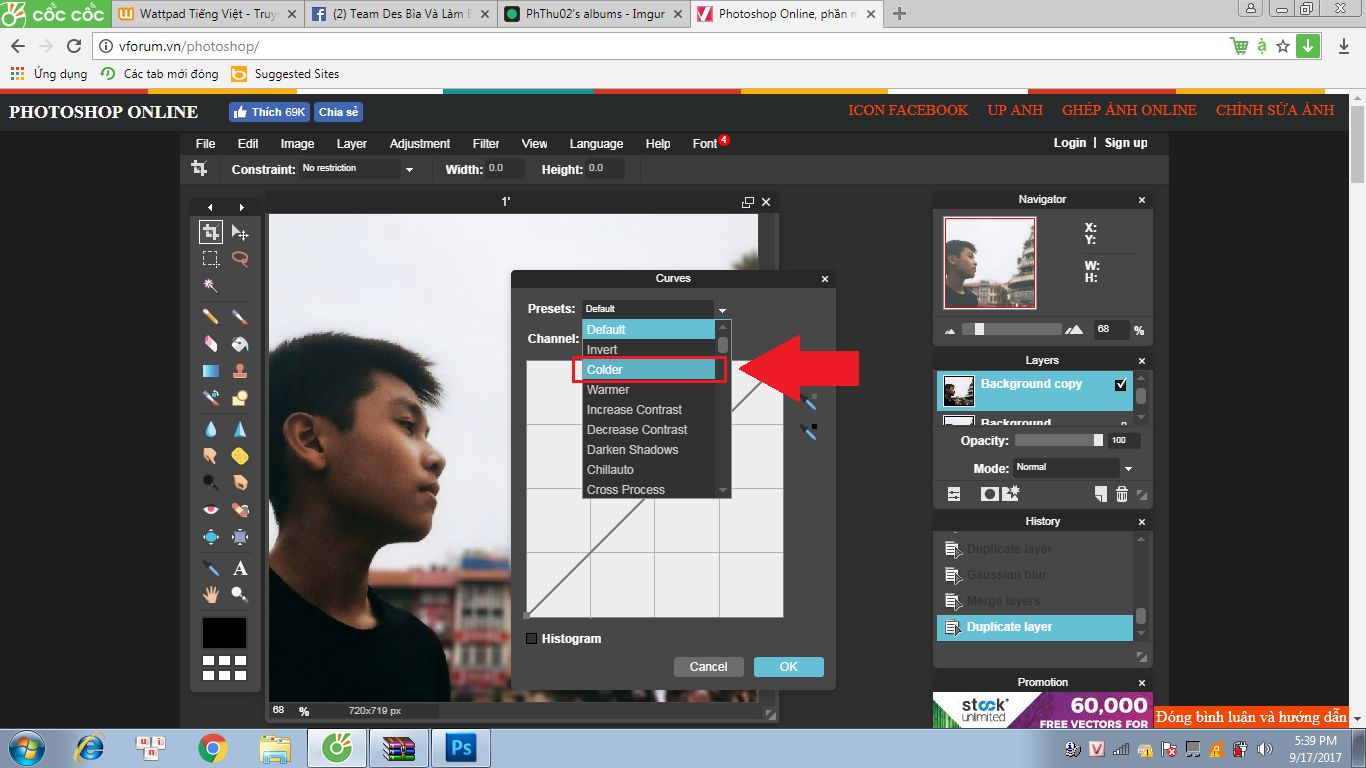
Task: Click Cancel in Curves dialog
Action: tap(708, 667)
